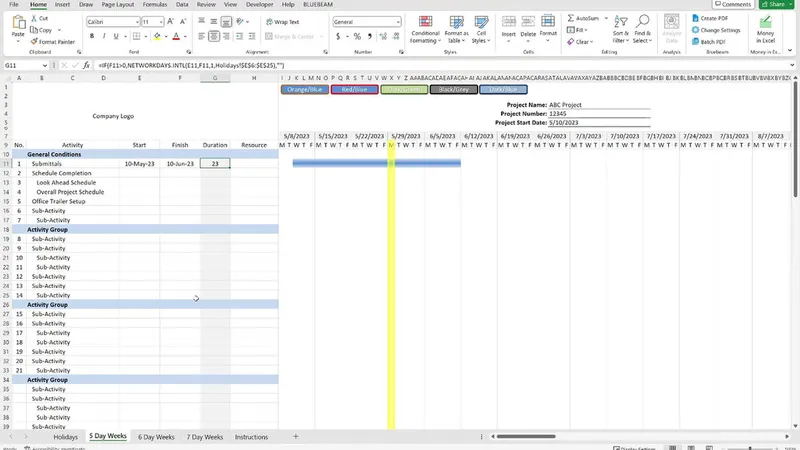Open Conditional Formatting
800x450 pixels.
coord(425,30)
